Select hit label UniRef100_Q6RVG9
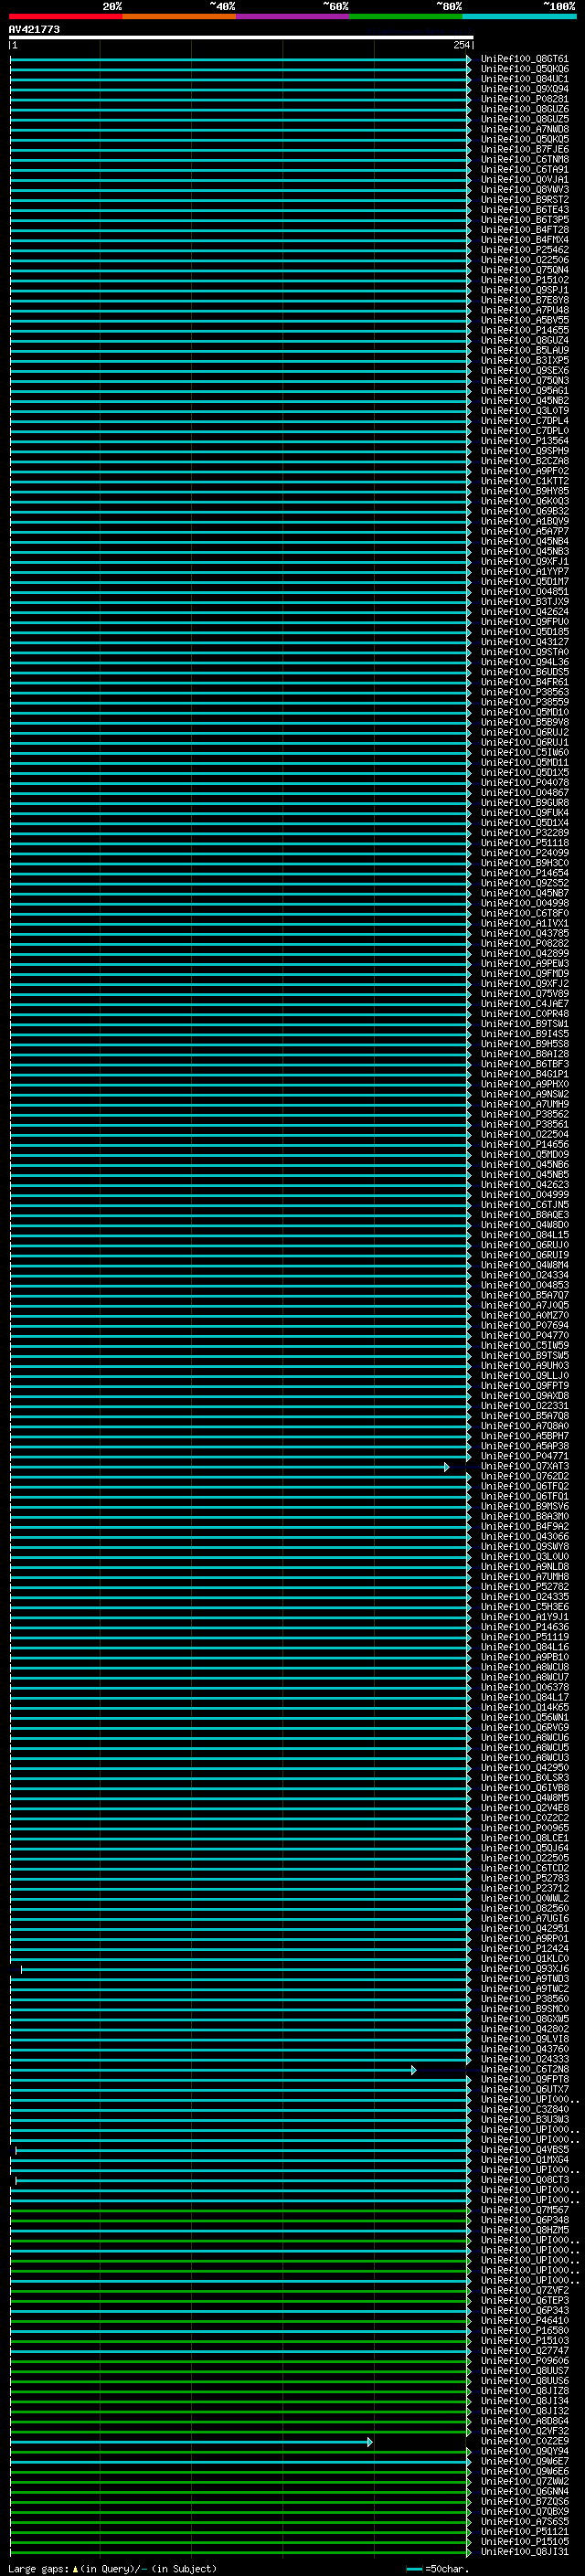The image size is (585, 2576). click(x=524, y=1727)
